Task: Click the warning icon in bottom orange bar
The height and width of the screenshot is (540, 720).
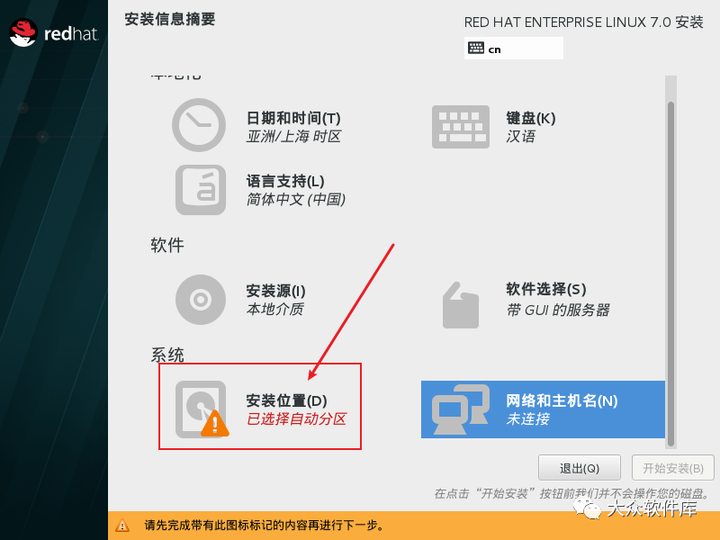Action: click(122, 525)
